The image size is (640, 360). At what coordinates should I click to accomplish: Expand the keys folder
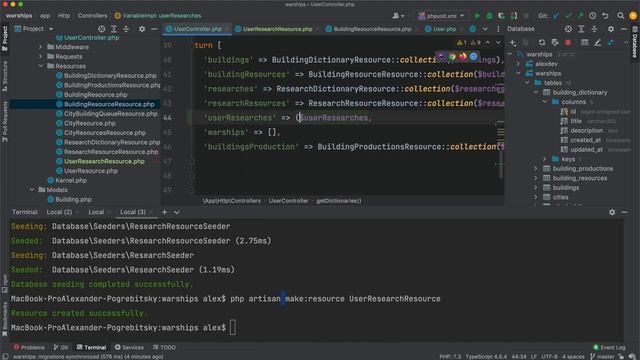pyautogui.click(x=544, y=159)
